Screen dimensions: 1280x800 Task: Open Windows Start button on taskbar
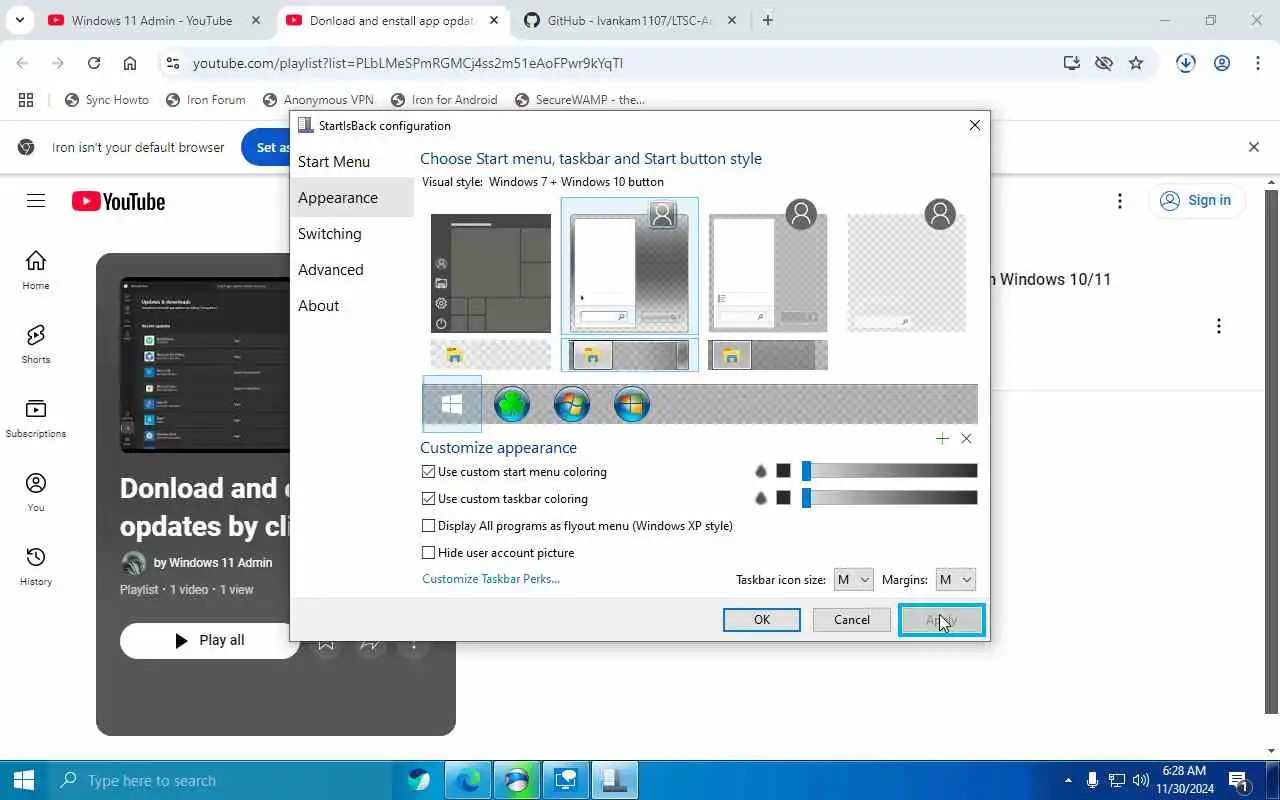coord(24,780)
